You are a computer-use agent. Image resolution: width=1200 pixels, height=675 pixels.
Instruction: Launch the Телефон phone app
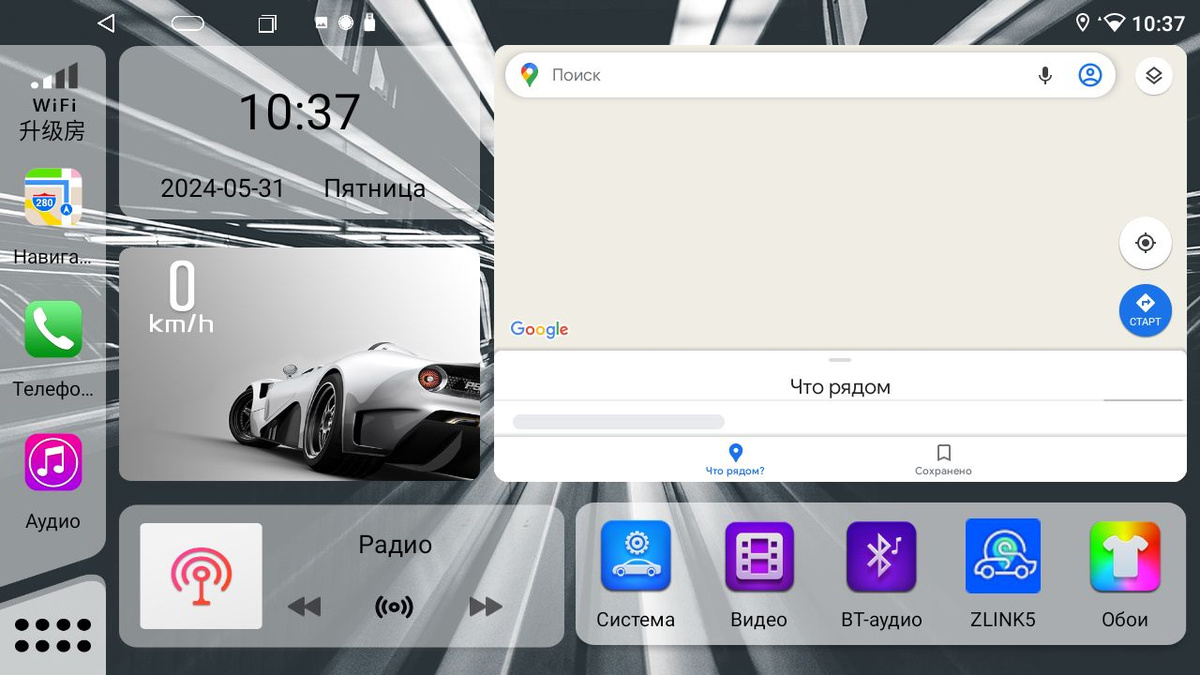coord(53,329)
